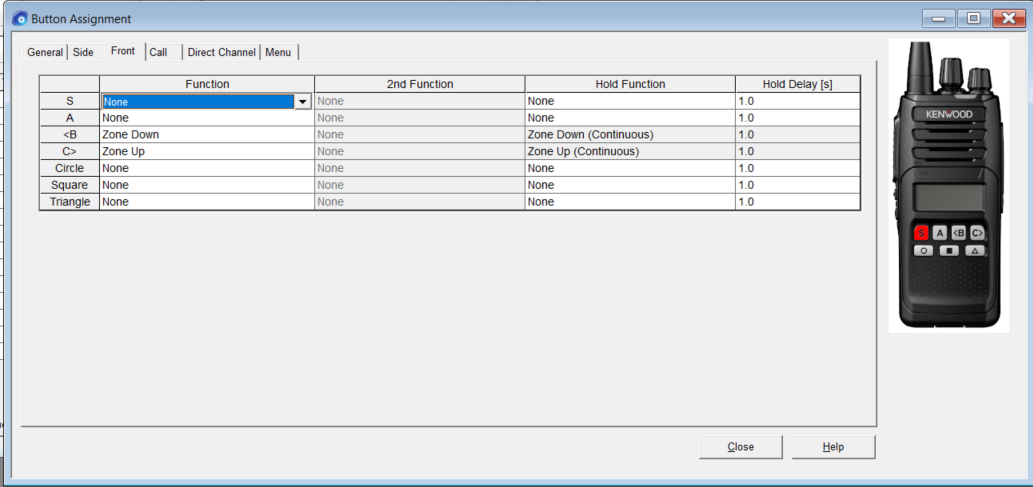This screenshot has width=1033, height=487.
Task: Click the square key on the radio image
Action: [949, 250]
